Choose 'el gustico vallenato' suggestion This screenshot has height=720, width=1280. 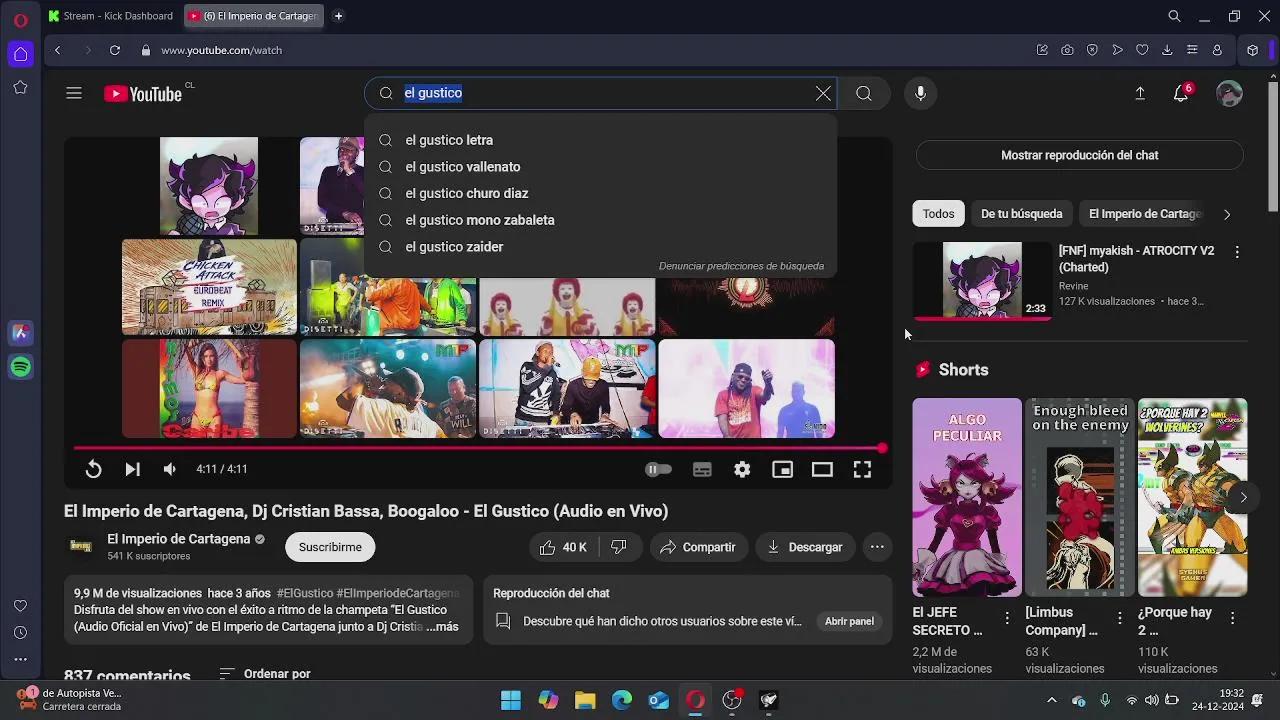point(462,167)
